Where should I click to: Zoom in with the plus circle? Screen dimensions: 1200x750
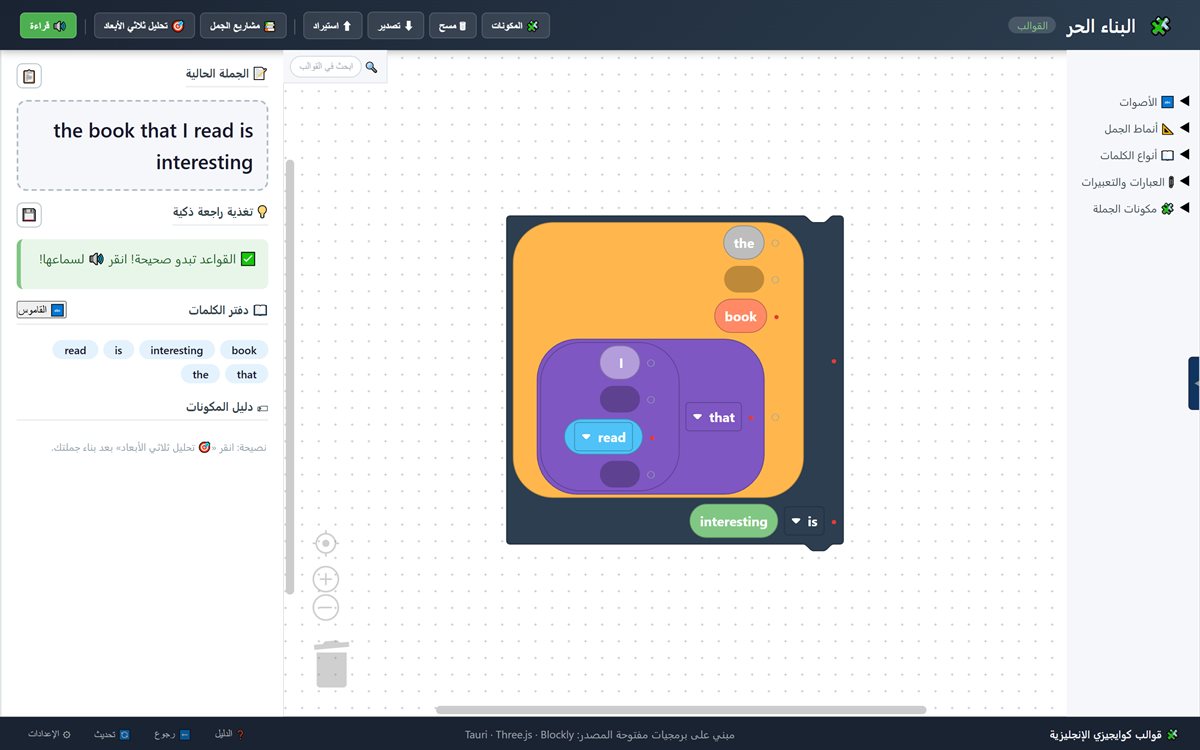(326, 579)
